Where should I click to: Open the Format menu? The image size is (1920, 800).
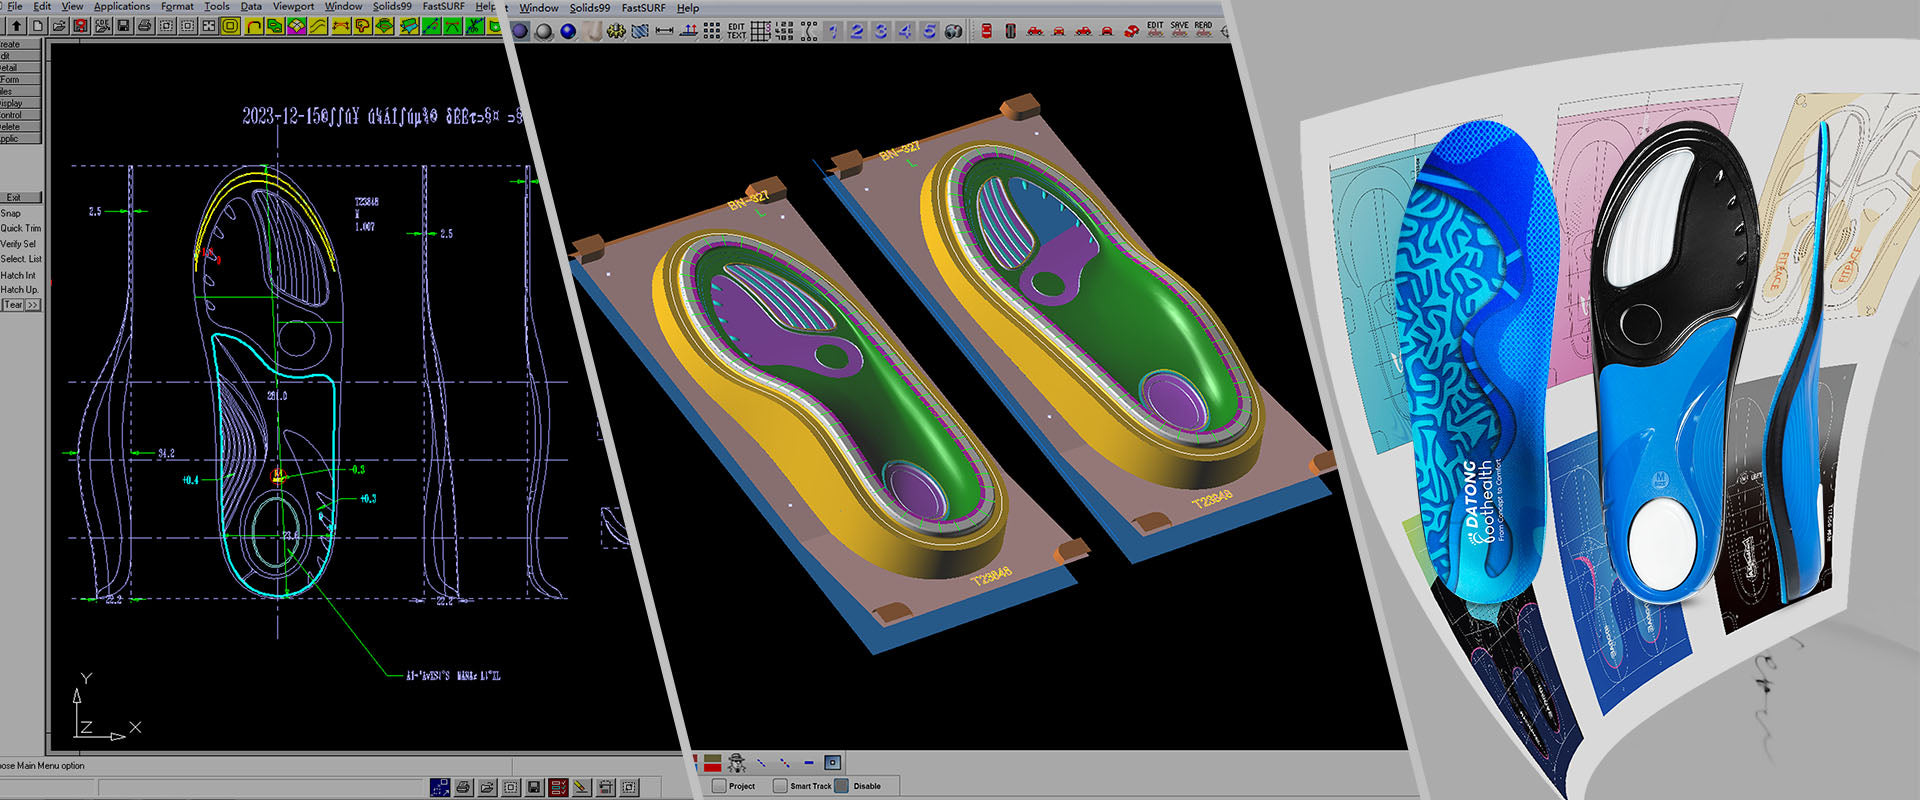[x=177, y=6]
